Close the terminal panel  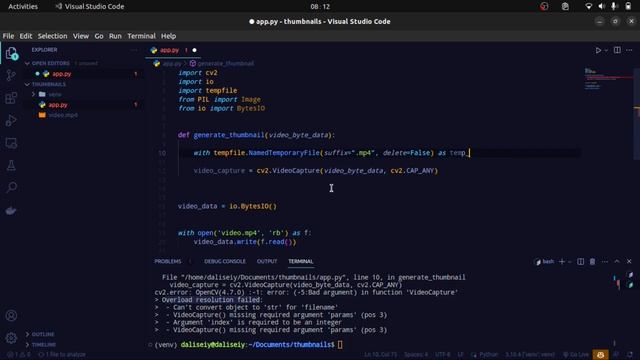(629, 262)
